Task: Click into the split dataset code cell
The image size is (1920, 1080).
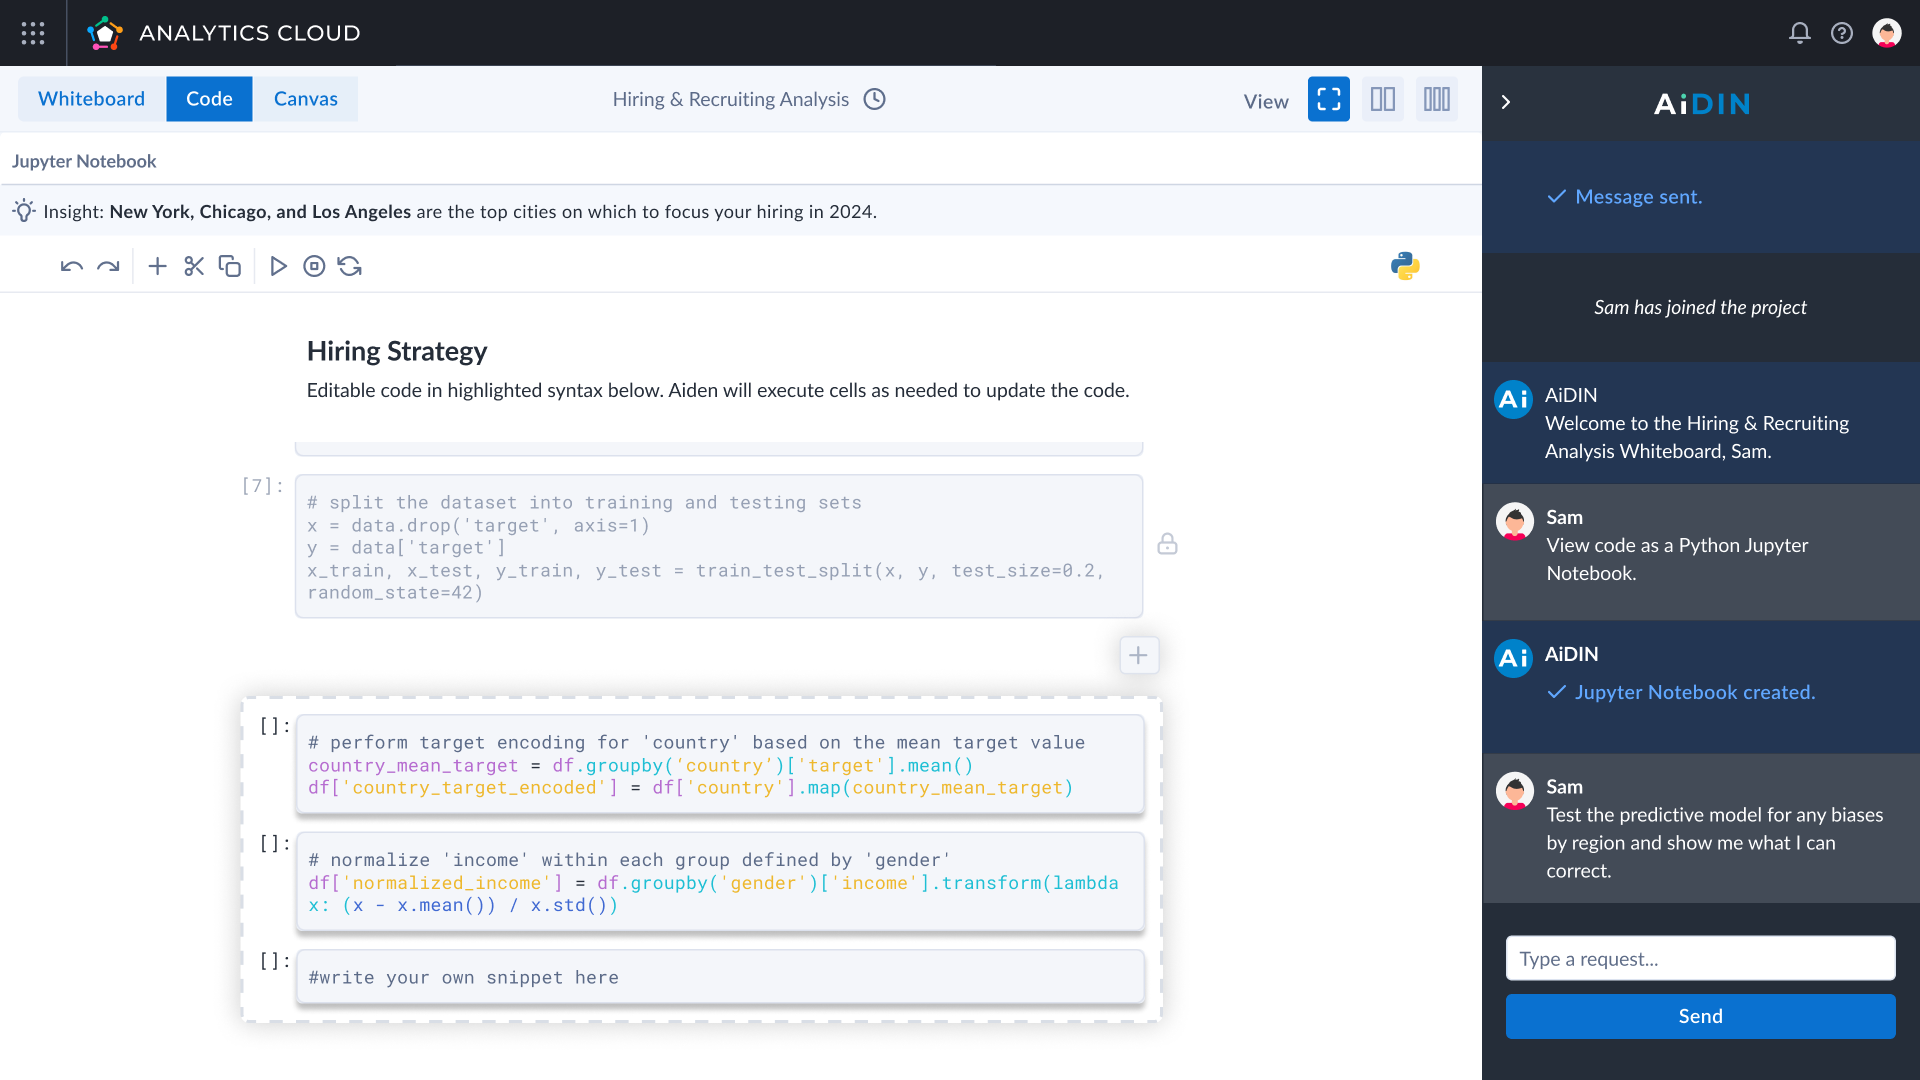Action: point(719,546)
